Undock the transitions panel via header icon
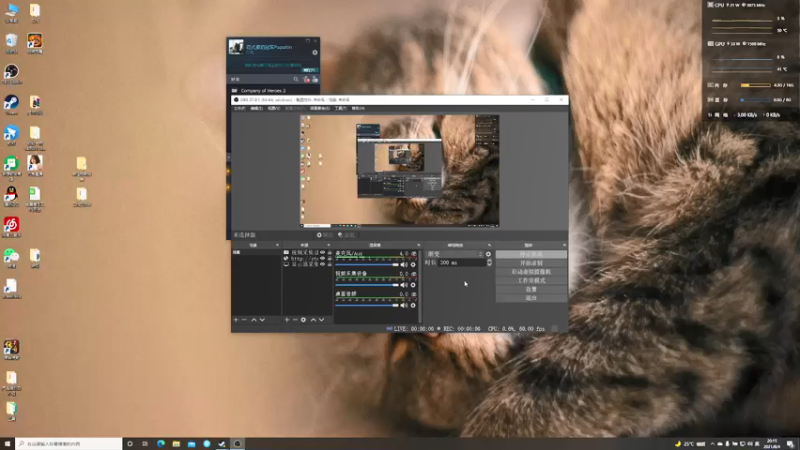800x450 pixels. coord(489,245)
